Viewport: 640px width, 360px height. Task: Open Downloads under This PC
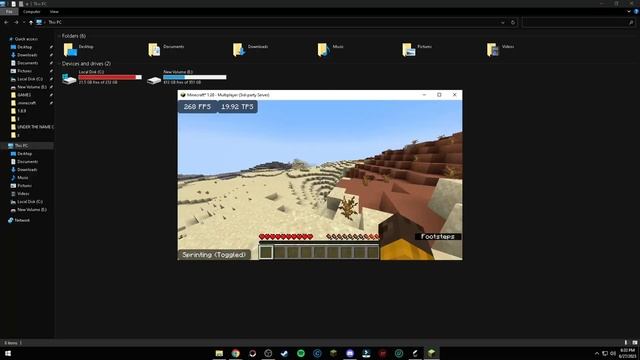pos(24,170)
